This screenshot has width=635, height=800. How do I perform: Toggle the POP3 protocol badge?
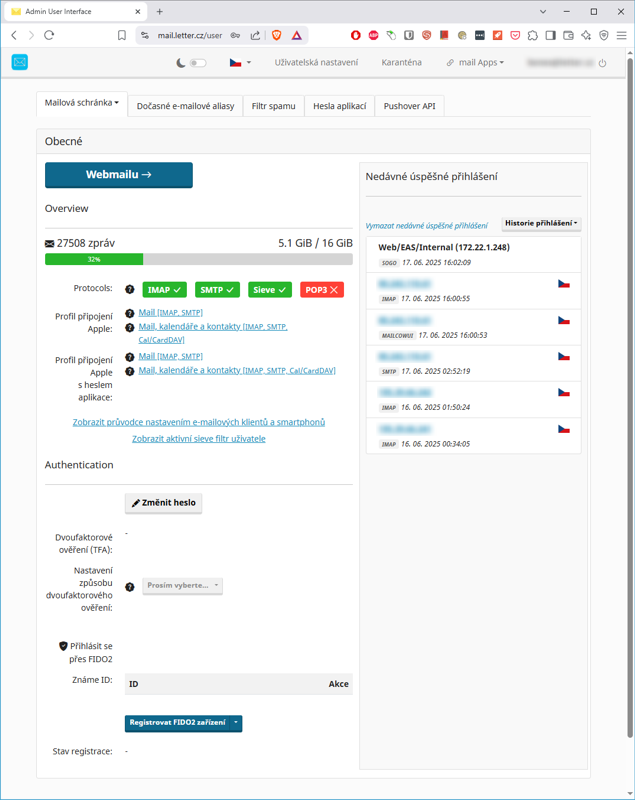click(321, 289)
